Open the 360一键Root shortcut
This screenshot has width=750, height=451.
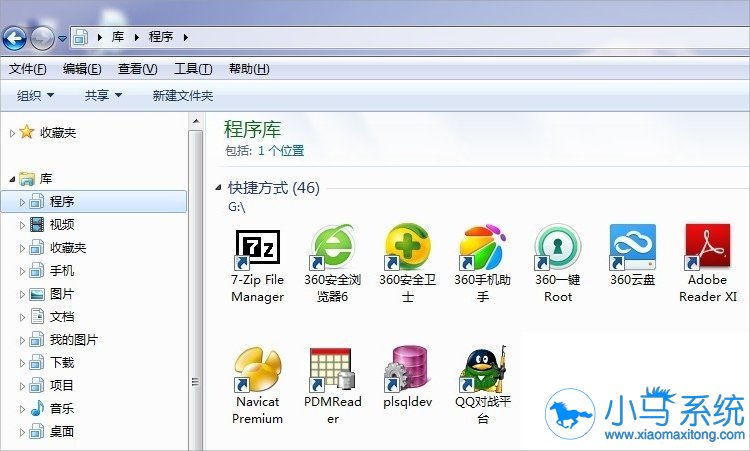point(558,264)
